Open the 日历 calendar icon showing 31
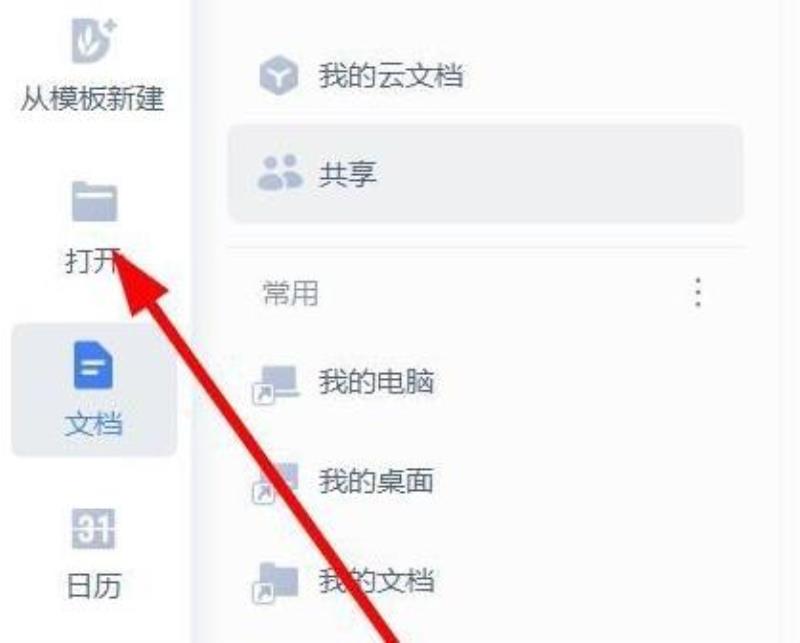The height and width of the screenshot is (643, 800). point(93,529)
